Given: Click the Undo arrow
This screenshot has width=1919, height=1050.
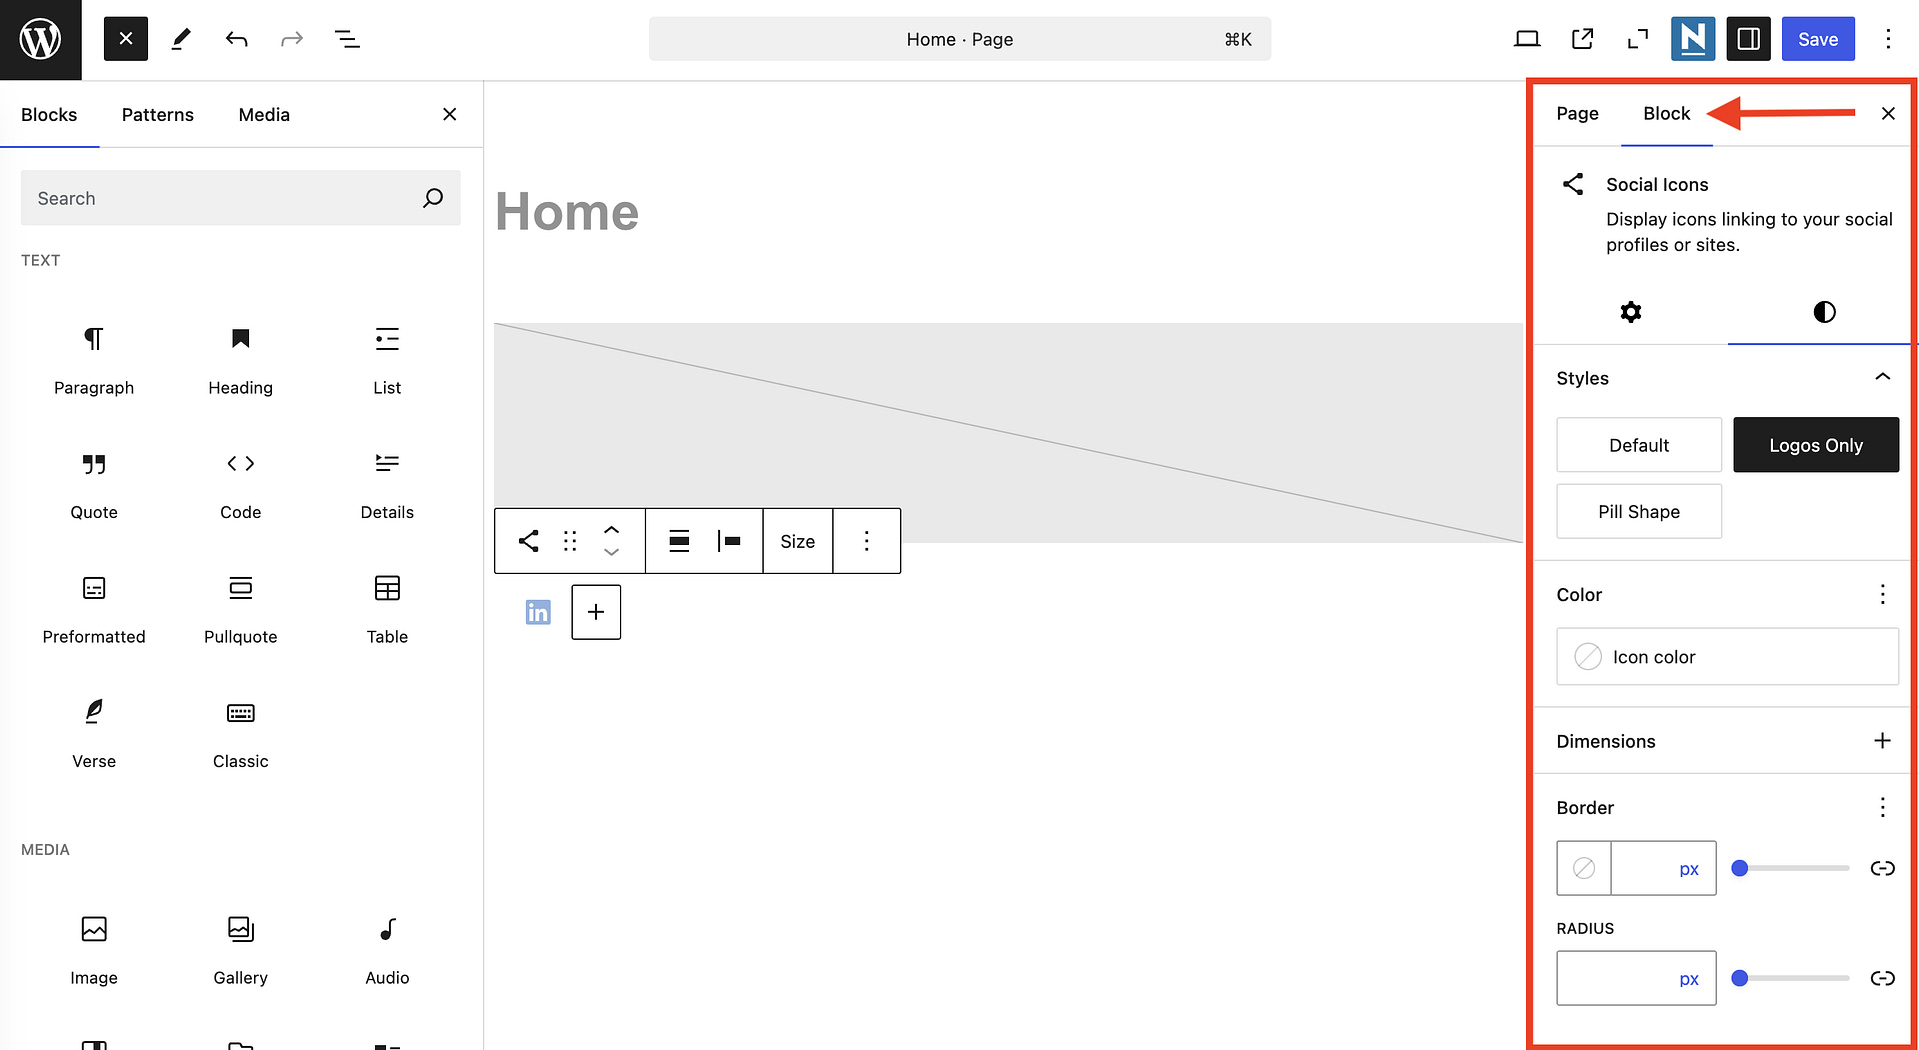Looking at the screenshot, I should 236,39.
